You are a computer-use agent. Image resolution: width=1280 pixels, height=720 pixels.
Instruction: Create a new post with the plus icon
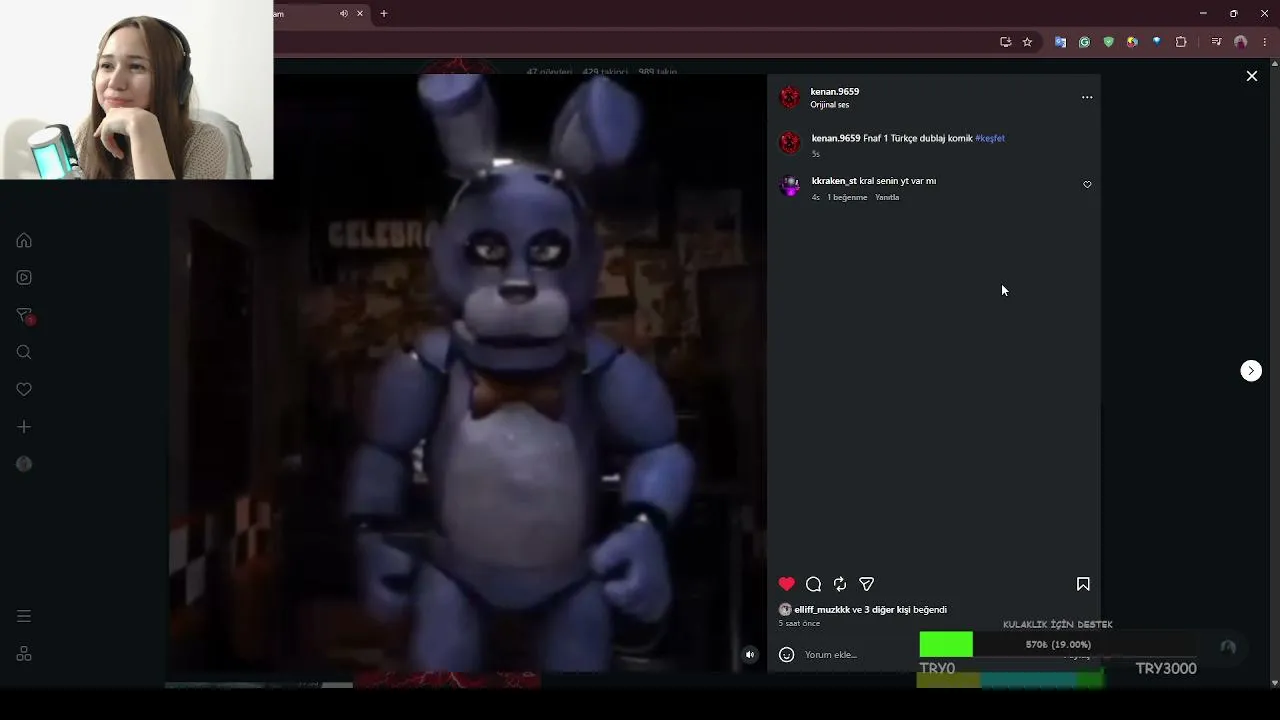coord(24,427)
